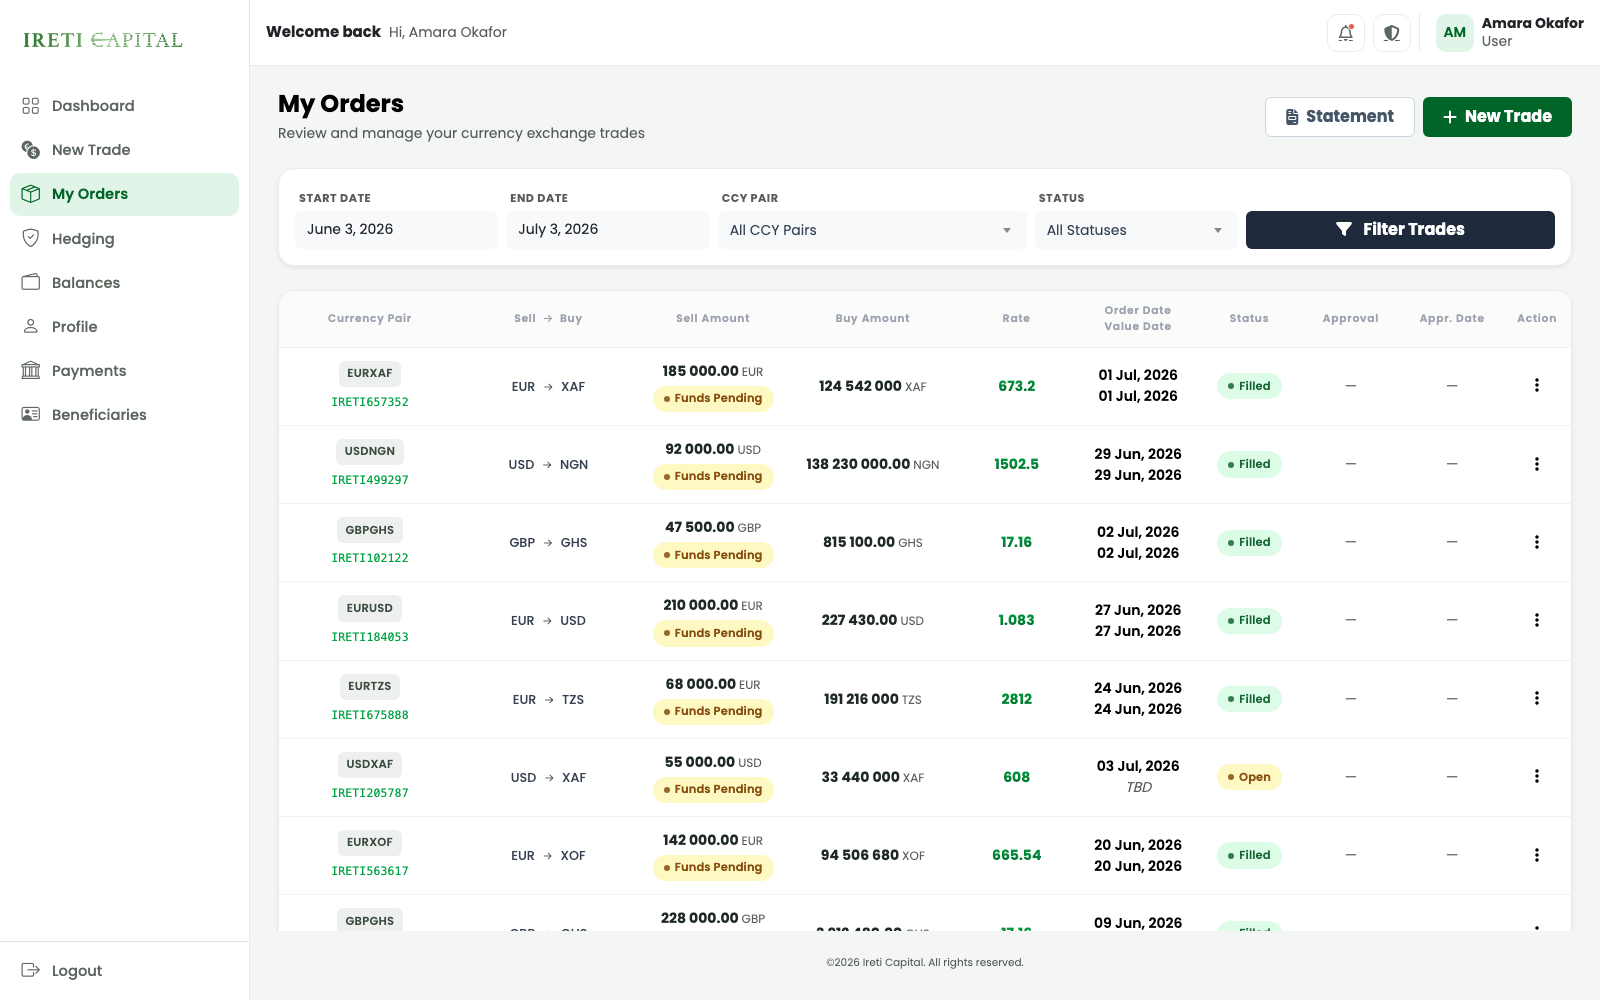Click the AM user avatar

pyautogui.click(x=1455, y=33)
